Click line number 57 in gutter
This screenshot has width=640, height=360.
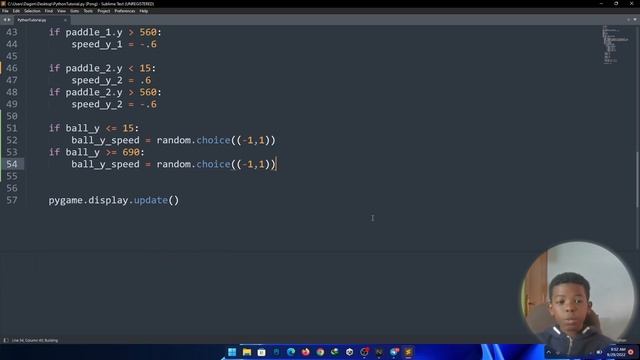click(12, 200)
